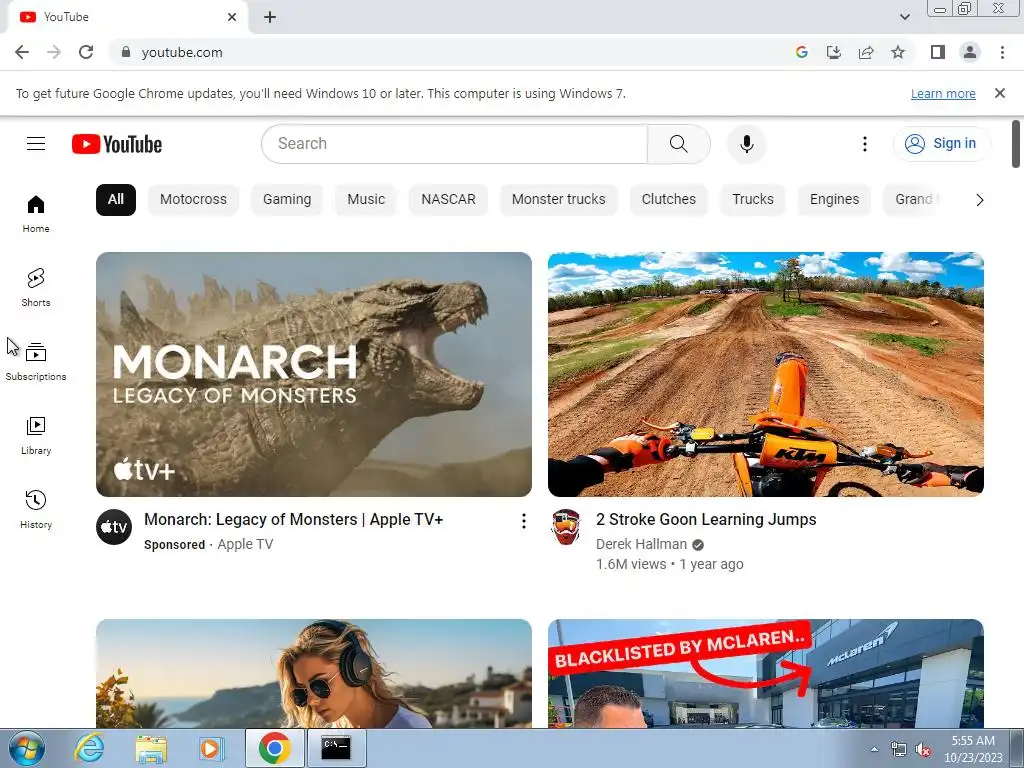
Task: Open the Monarch Godzilla thumbnail
Action: (x=313, y=374)
